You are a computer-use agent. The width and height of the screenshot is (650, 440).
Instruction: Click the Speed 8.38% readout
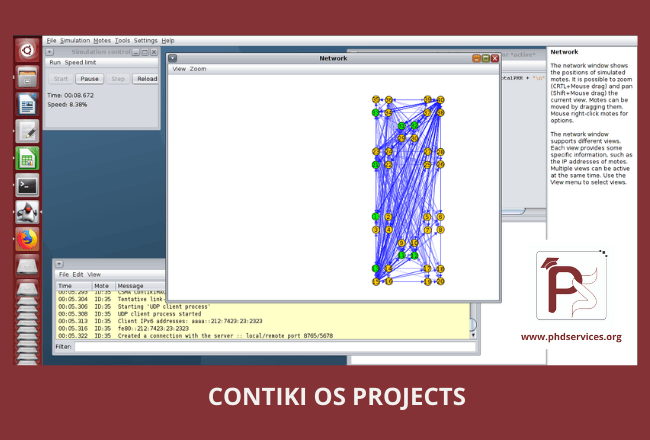point(67,105)
